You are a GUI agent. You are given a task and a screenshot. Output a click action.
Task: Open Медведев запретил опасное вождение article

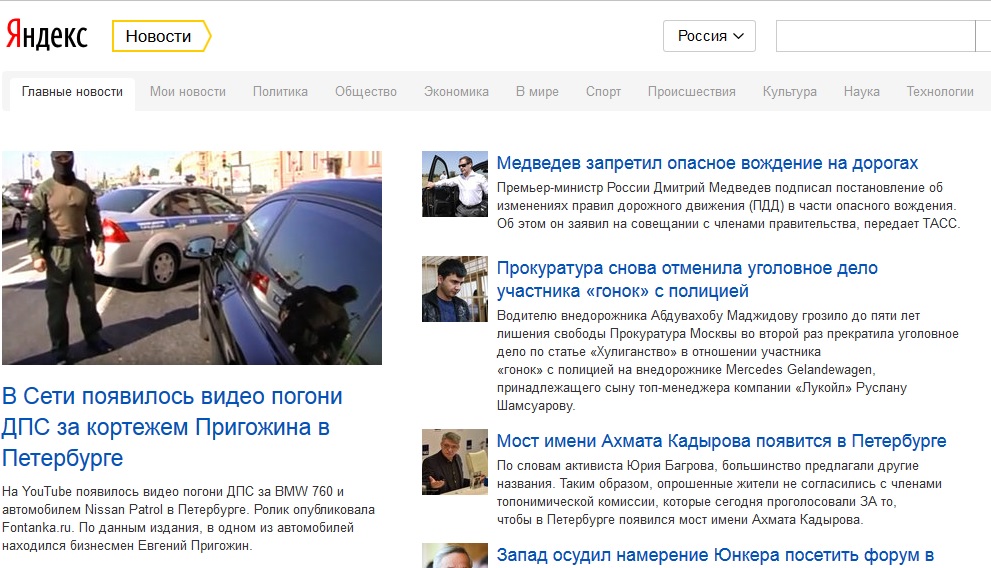tap(707, 163)
